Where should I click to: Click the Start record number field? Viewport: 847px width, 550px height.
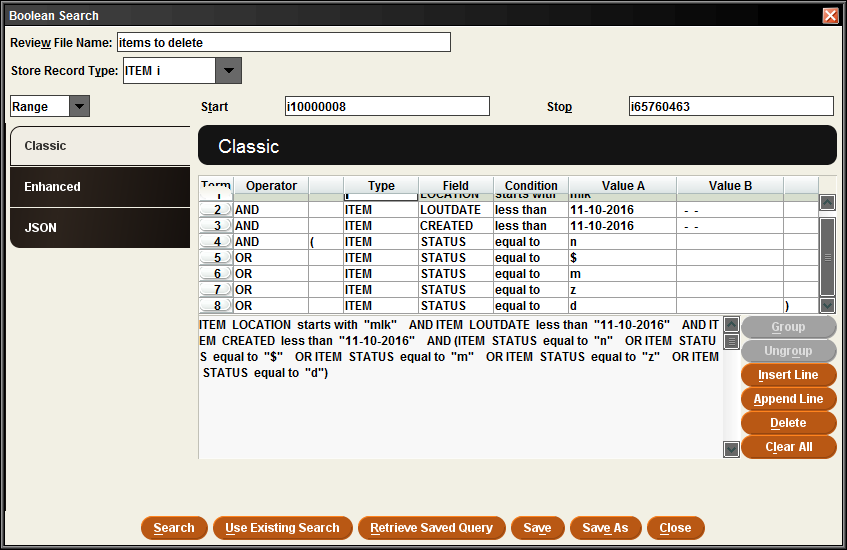pos(387,107)
